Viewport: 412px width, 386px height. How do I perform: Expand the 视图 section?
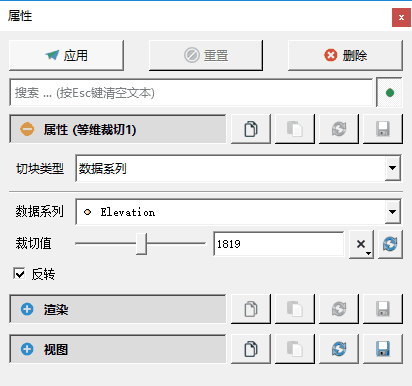point(27,349)
